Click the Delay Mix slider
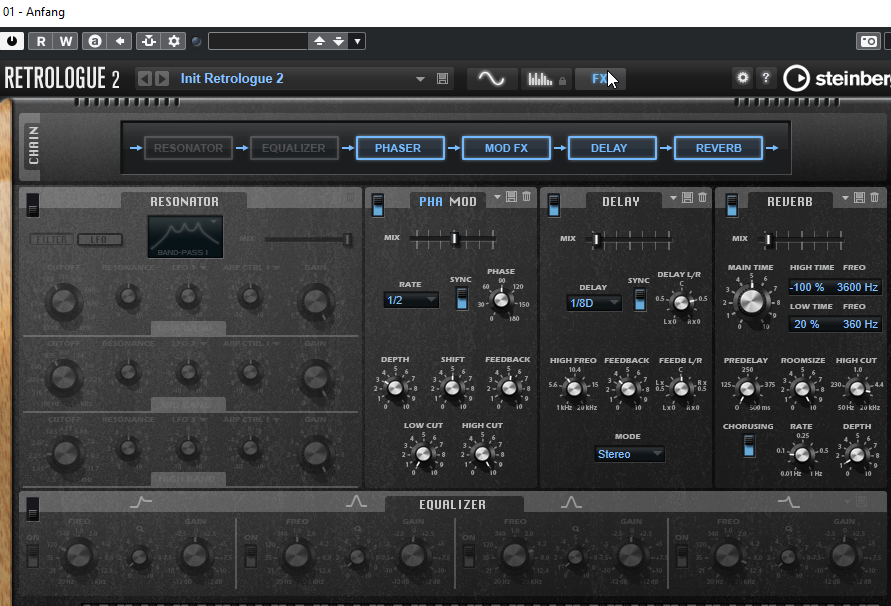The width and height of the screenshot is (891, 606). [630, 239]
